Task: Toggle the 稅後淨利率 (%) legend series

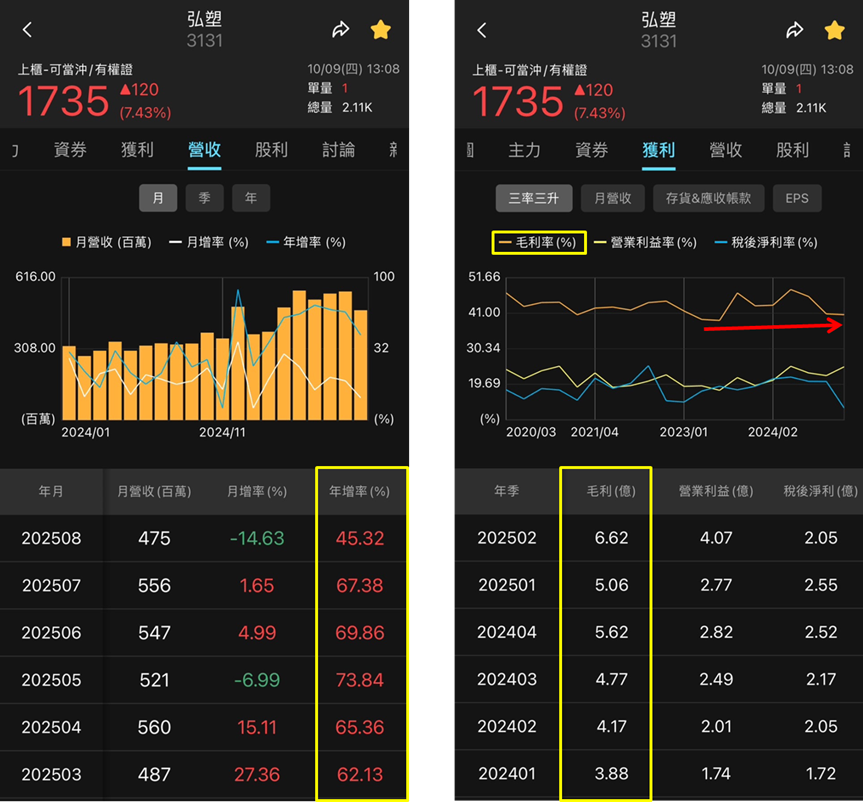Action: pyautogui.click(x=765, y=242)
